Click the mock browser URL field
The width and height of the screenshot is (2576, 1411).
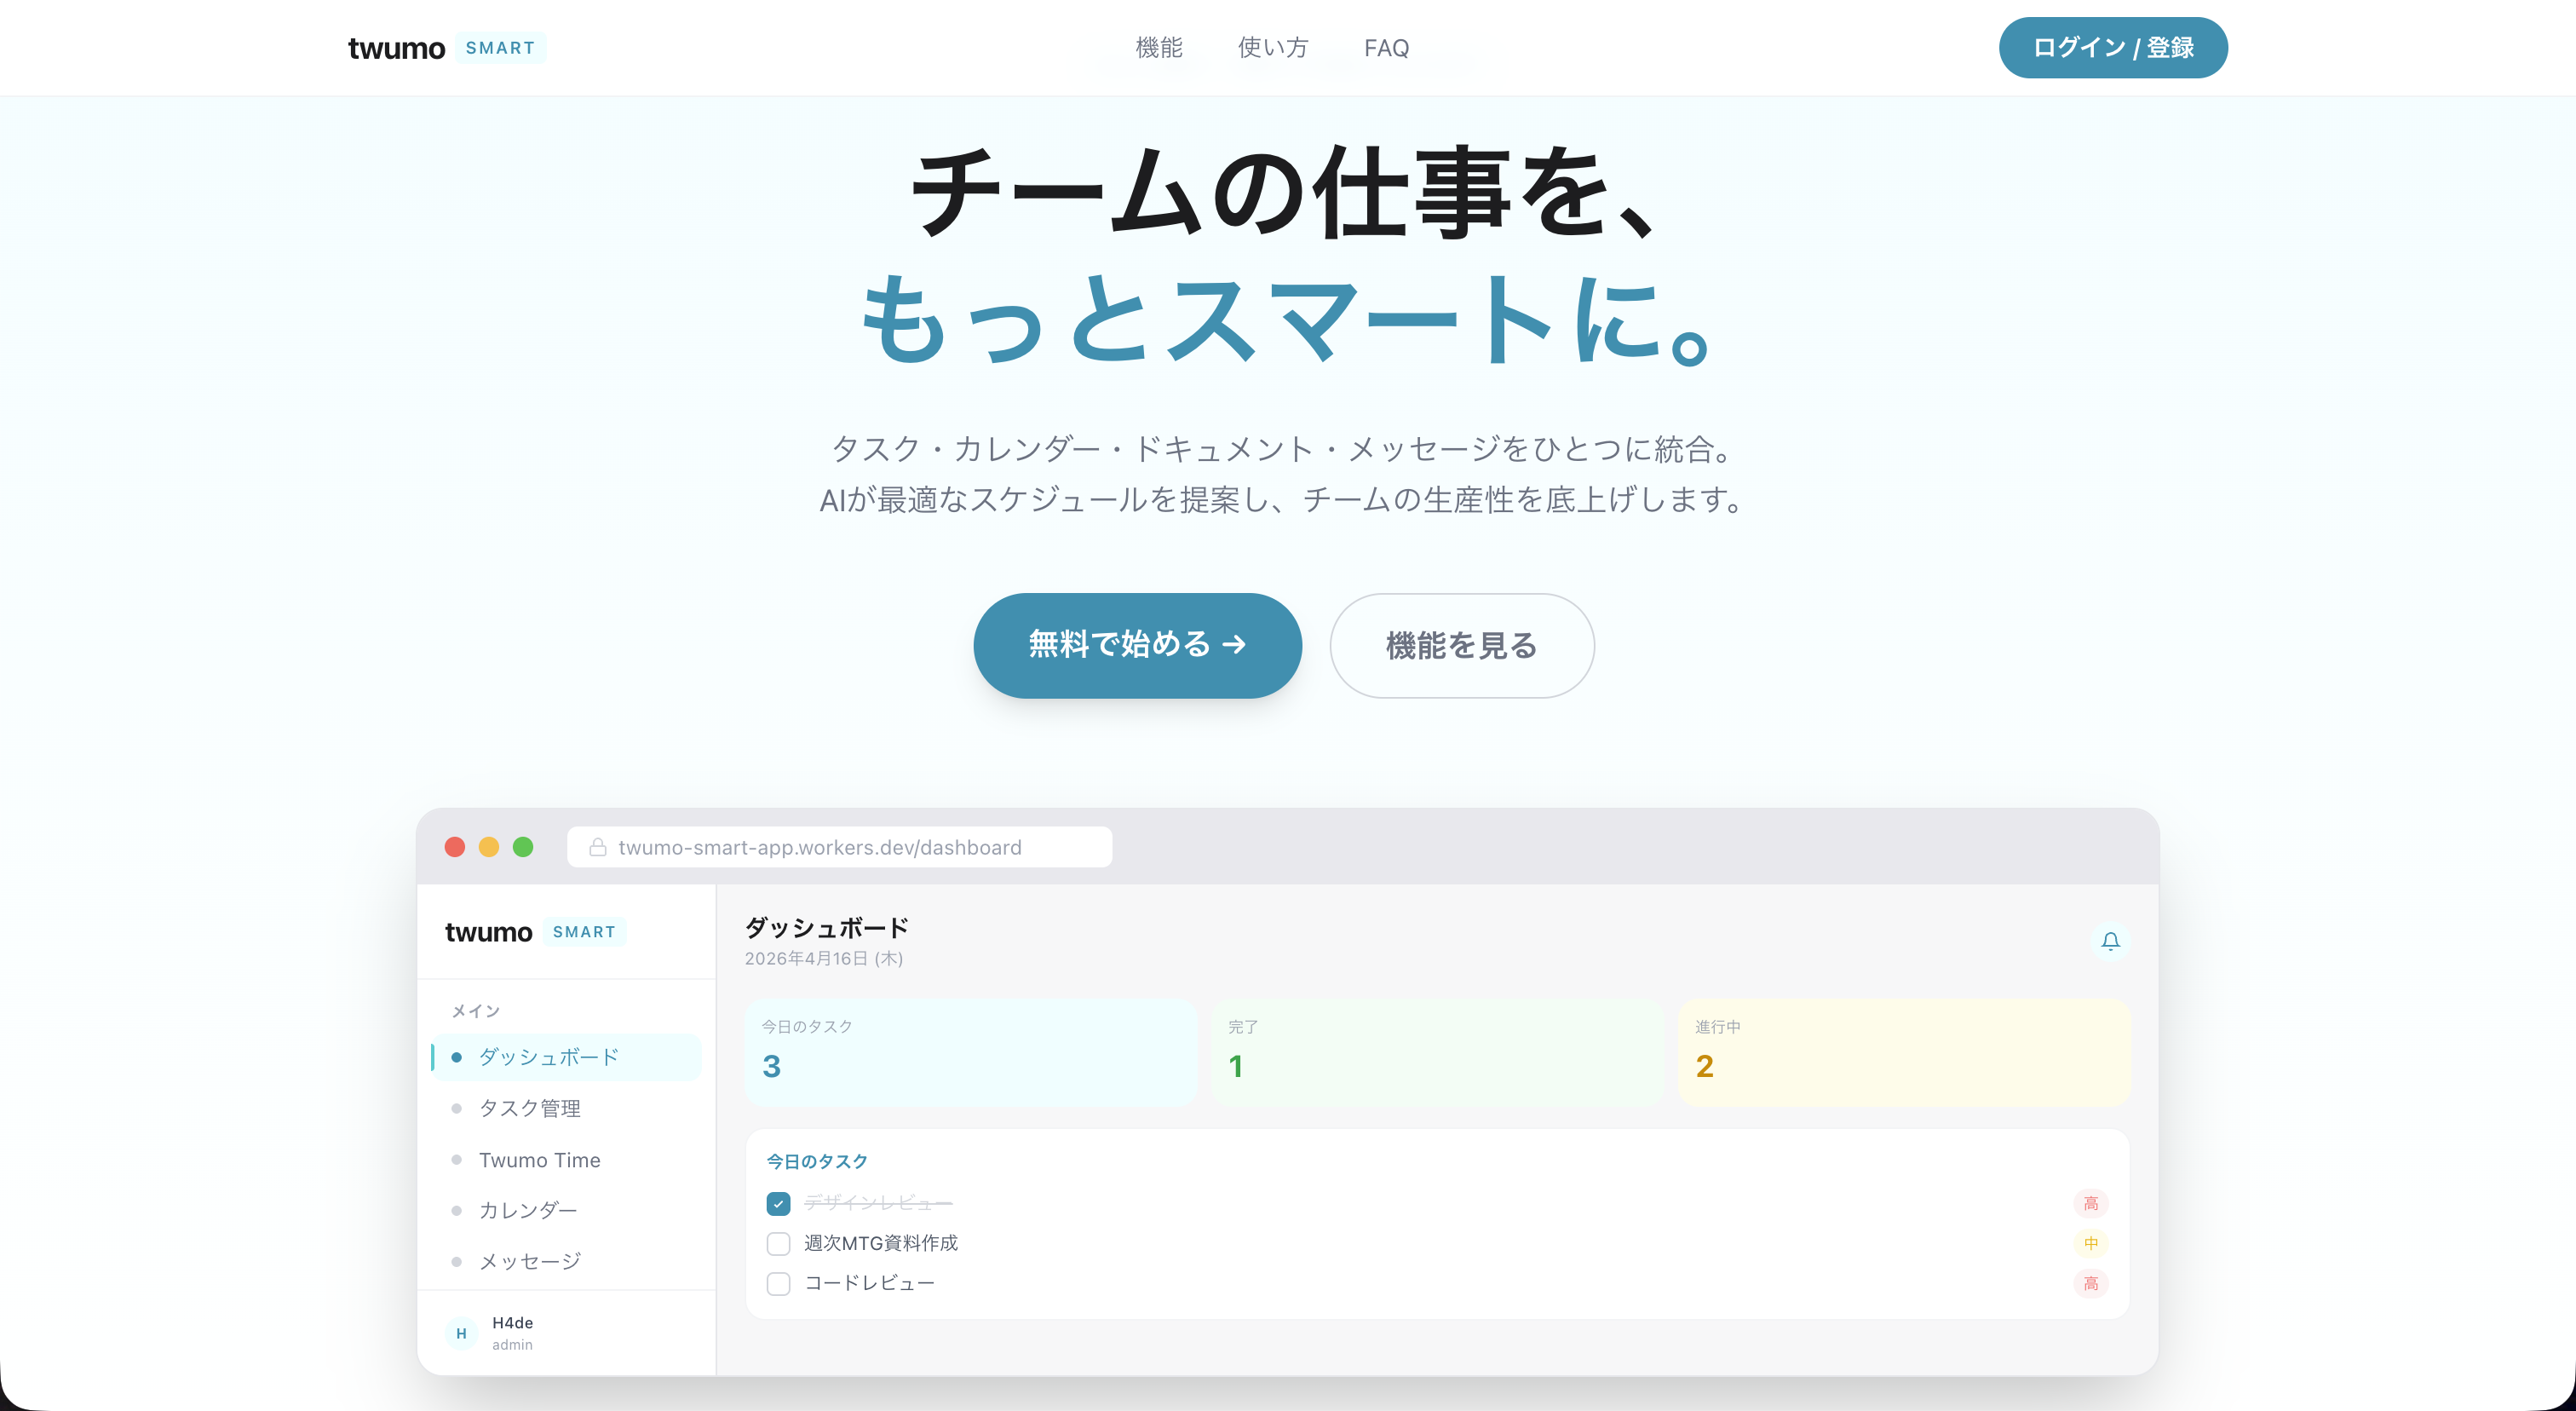tap(838, 847)
